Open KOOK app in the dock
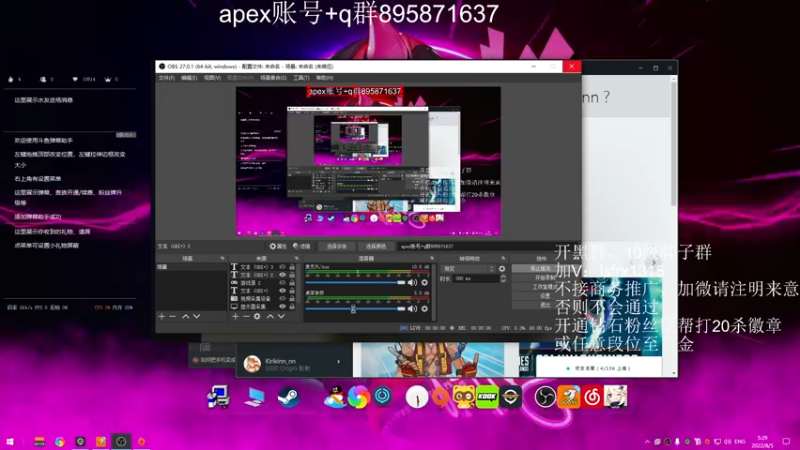This screenshot has height=450, width=800. (x=487, y=396)
